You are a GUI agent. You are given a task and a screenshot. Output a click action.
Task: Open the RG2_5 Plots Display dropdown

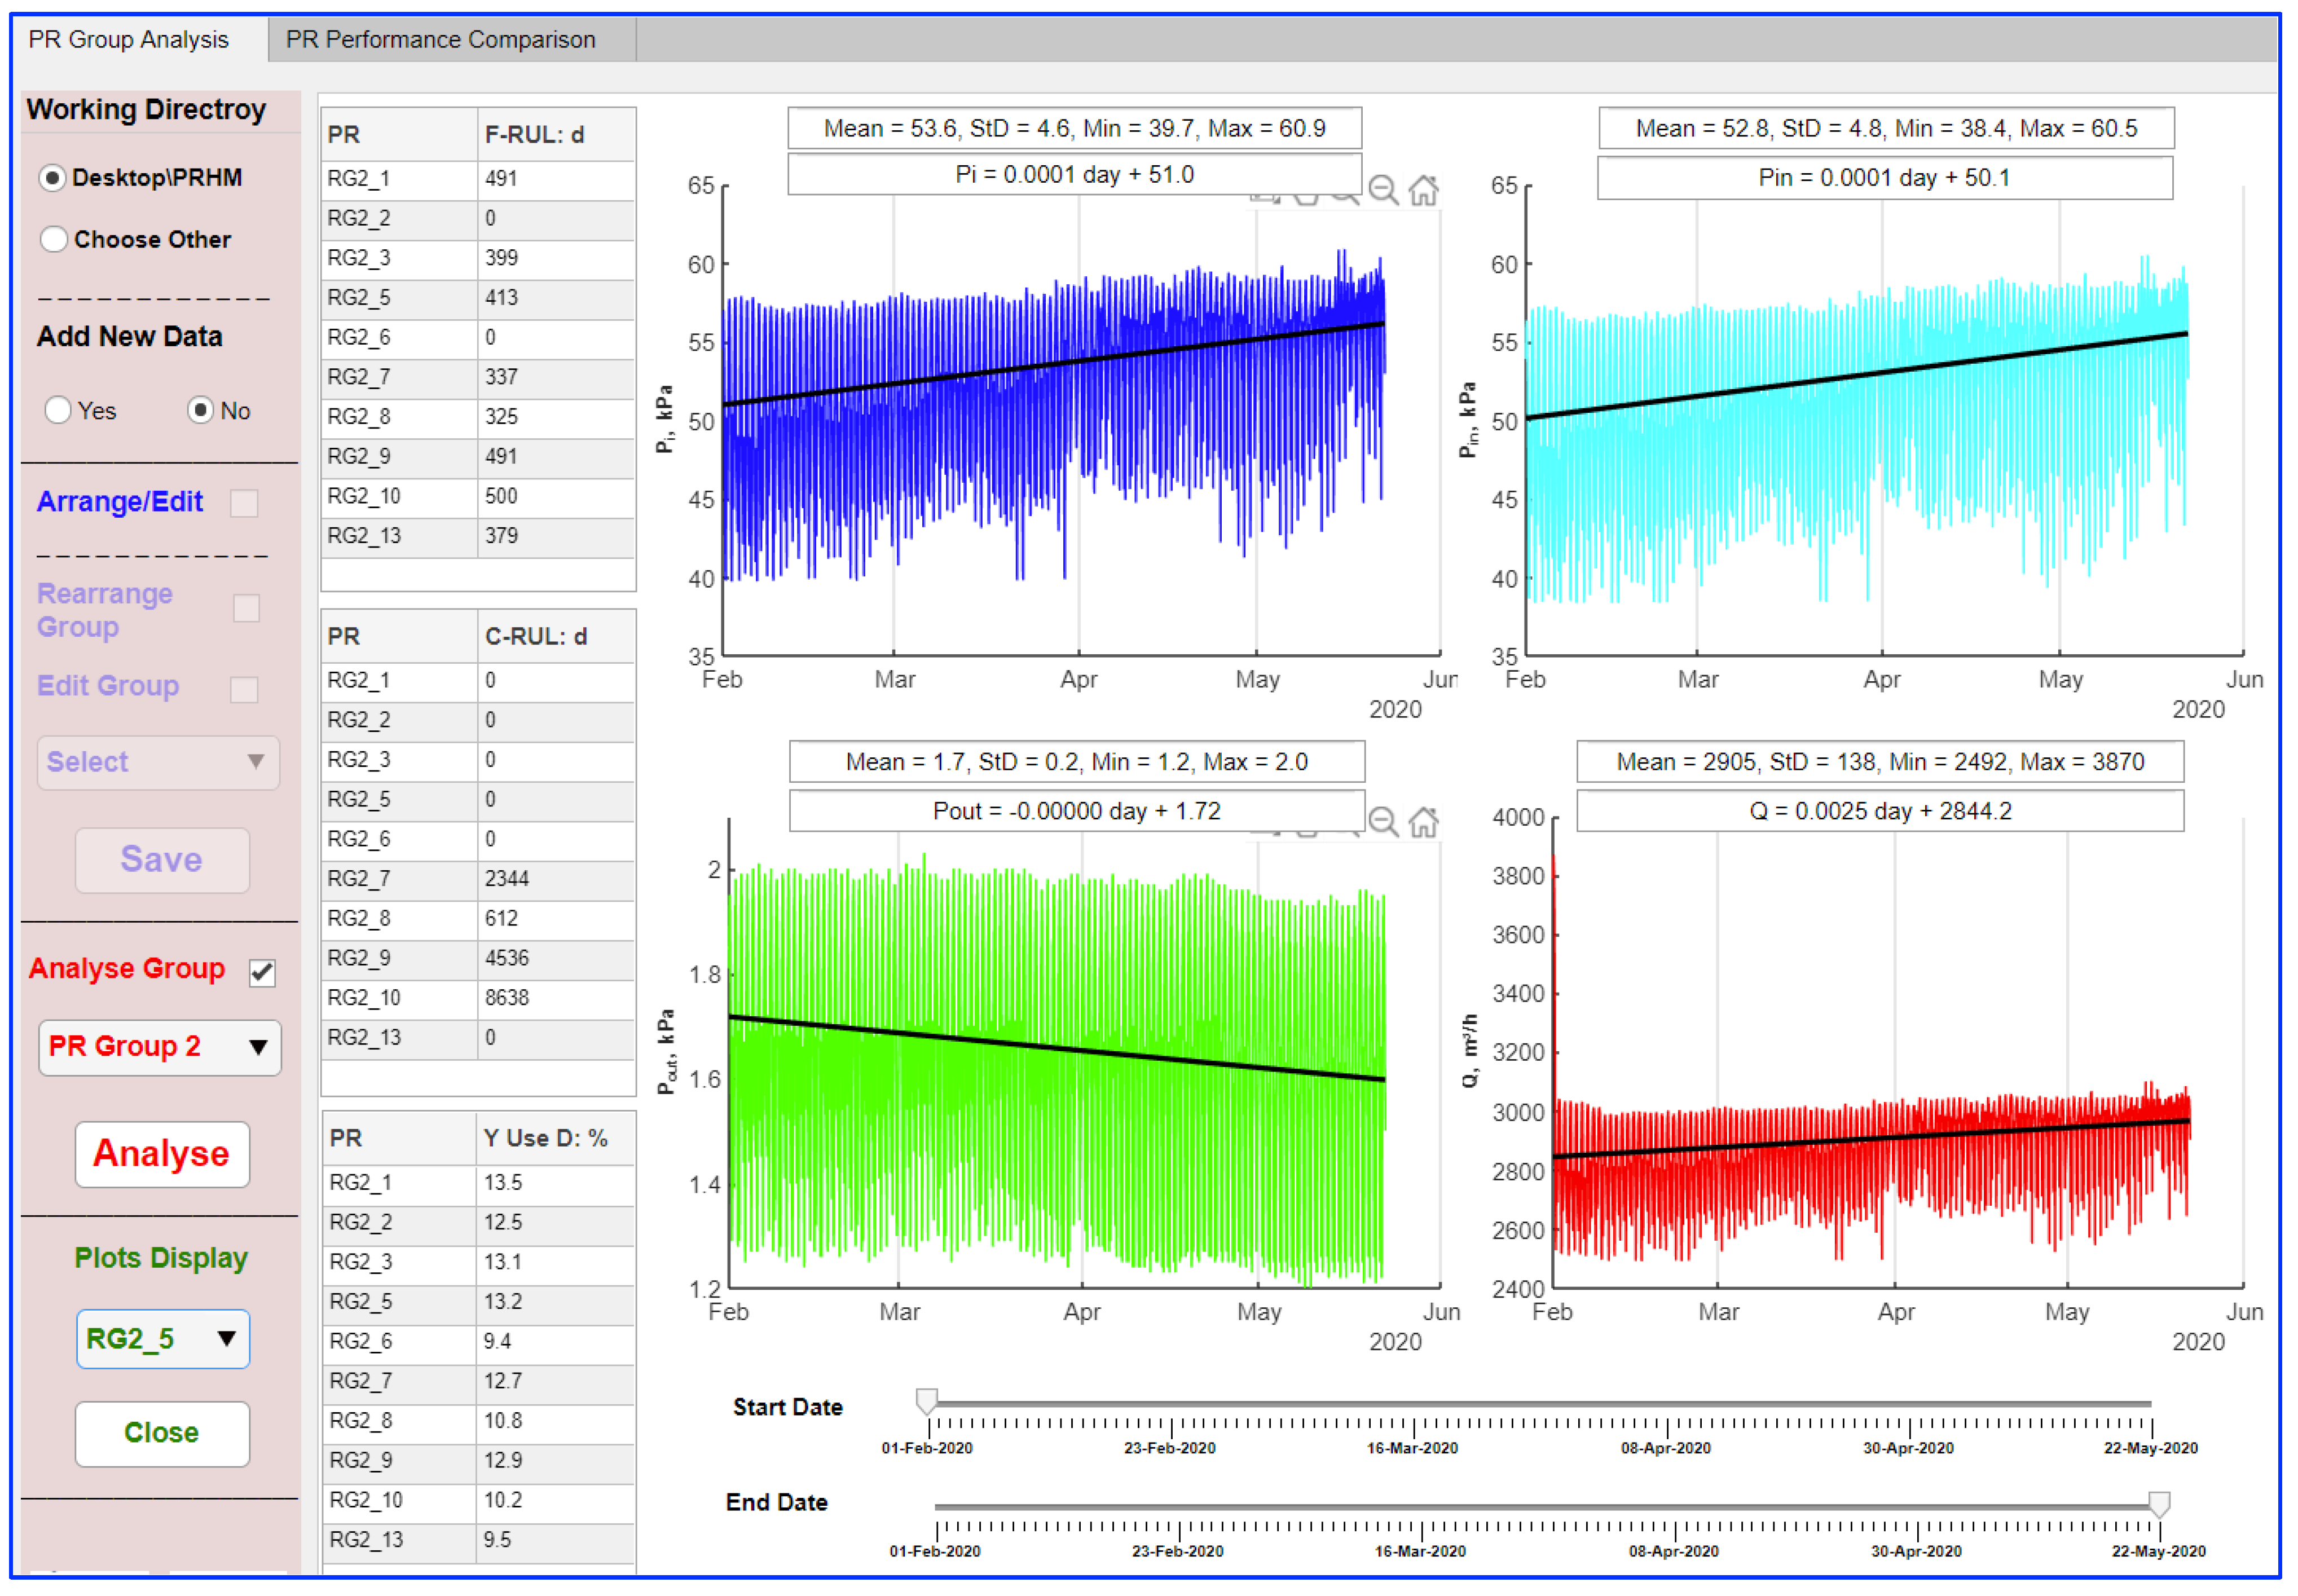click(162, 1339)
